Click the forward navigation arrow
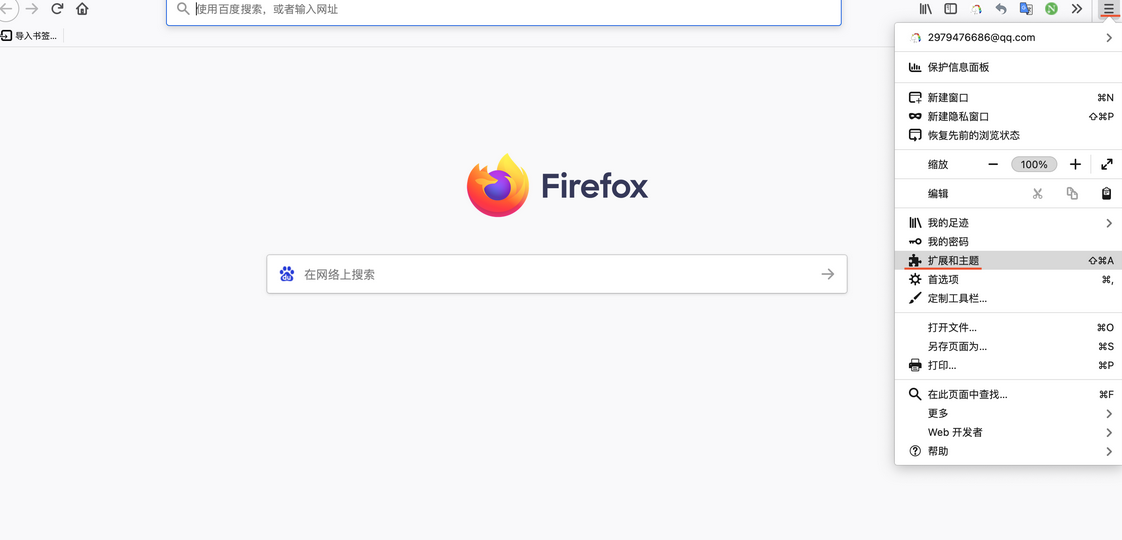The width and height of the screenshot is (1122, 540). tap(31, 9)
